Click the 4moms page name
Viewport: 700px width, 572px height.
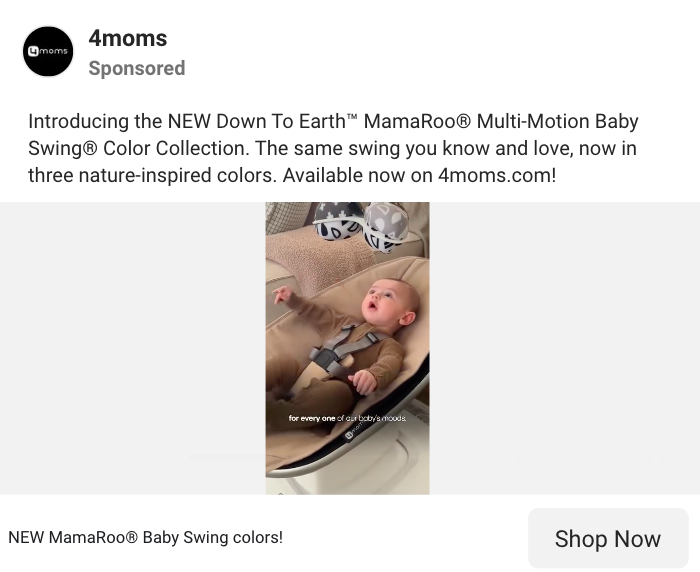click(x=128, y=38)
